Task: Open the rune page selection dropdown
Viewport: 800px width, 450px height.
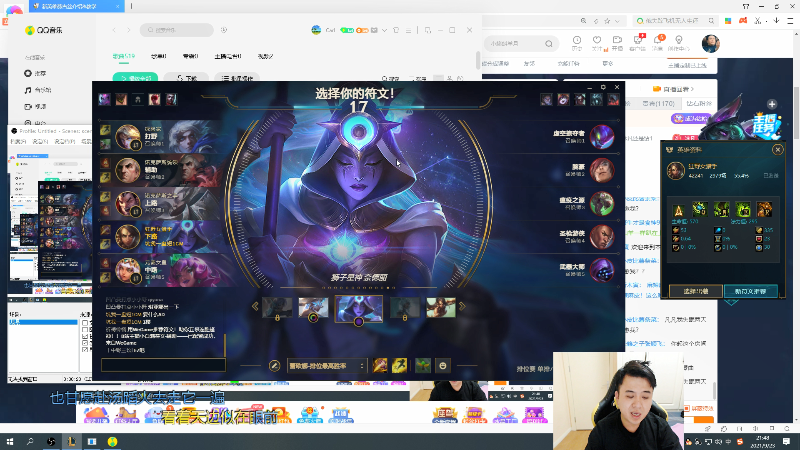Action: (x=326, y=366)
